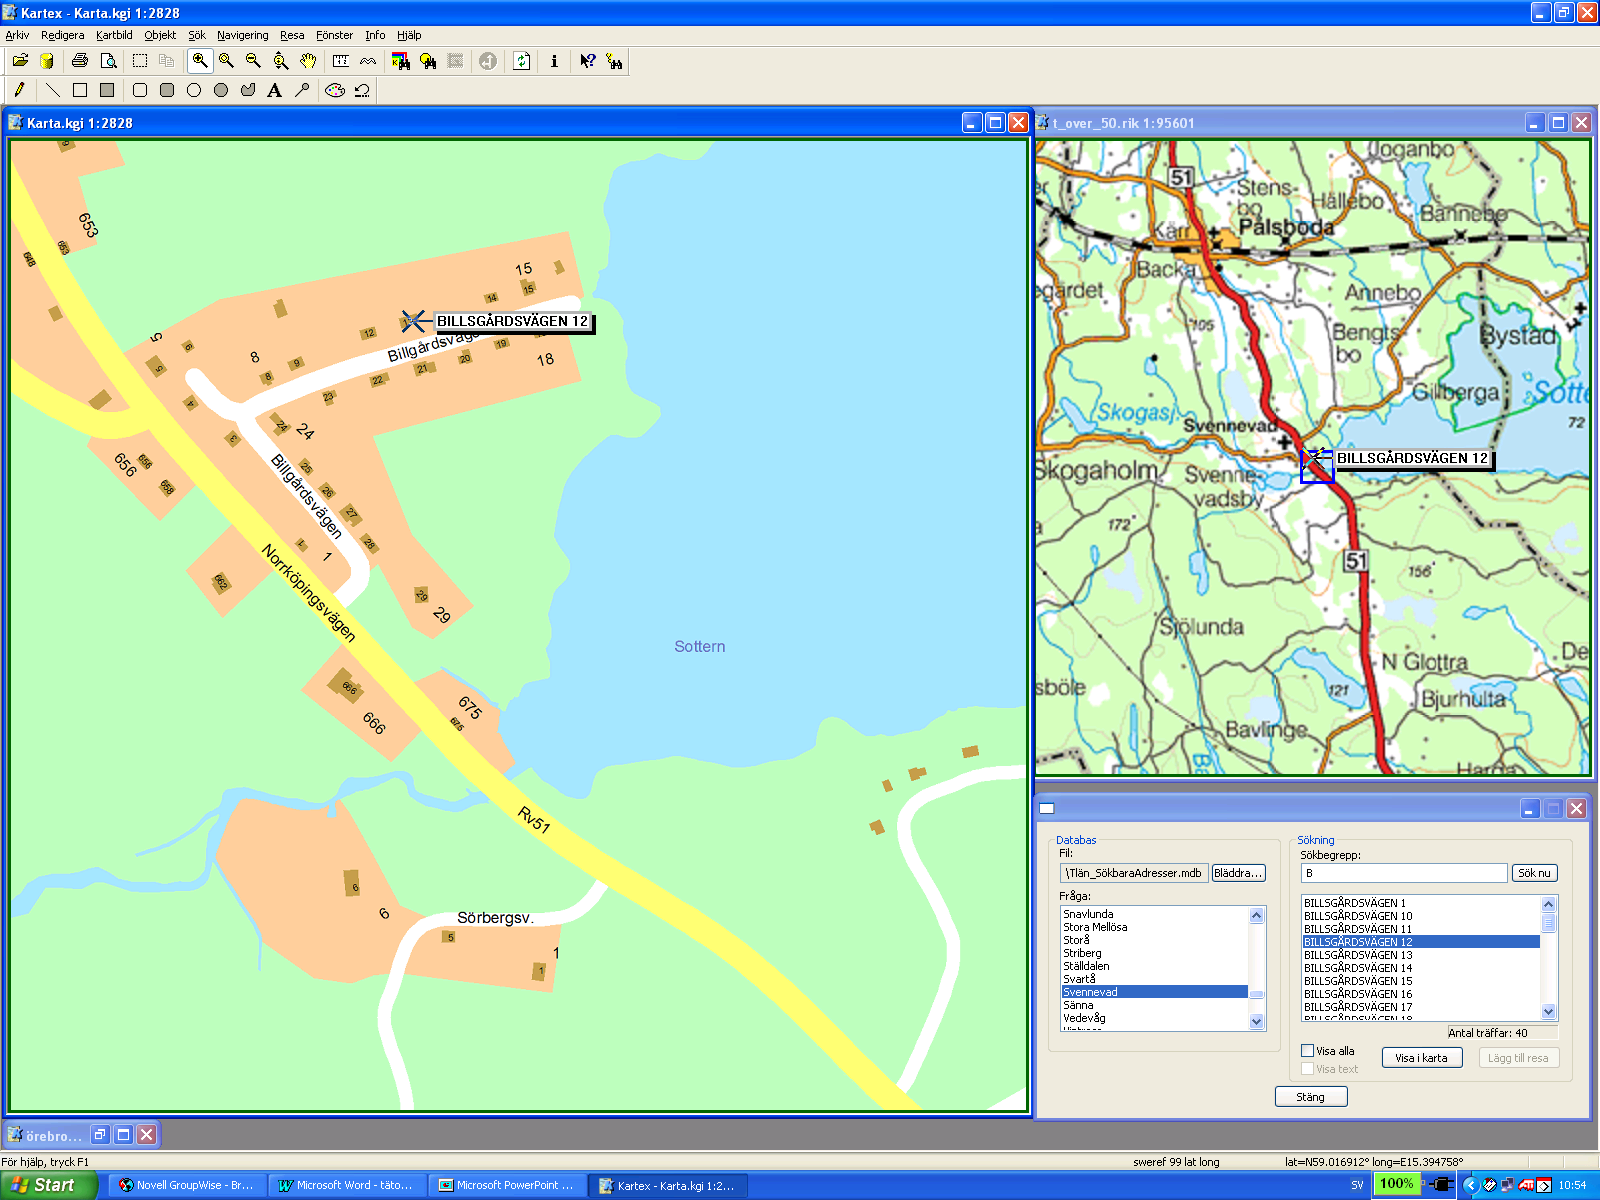Select the empty rectangle tool
Viewport: 1600px width, 1200px height.
pos(80,90)
